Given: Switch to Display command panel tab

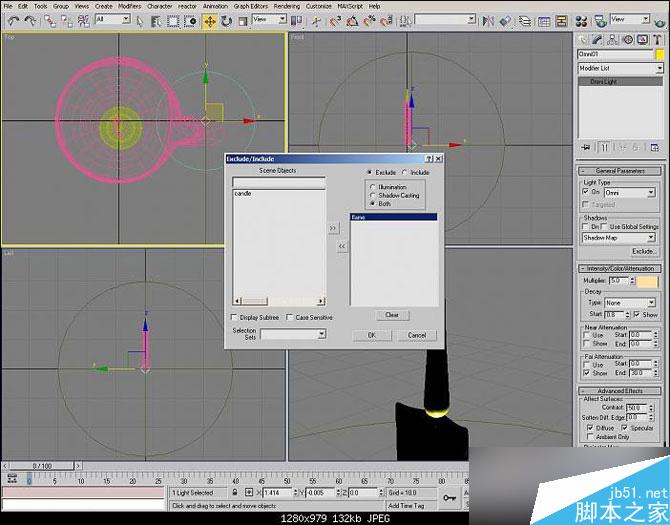Looking at the screenshot, I should pyautogui.click(x=643, y=40).
